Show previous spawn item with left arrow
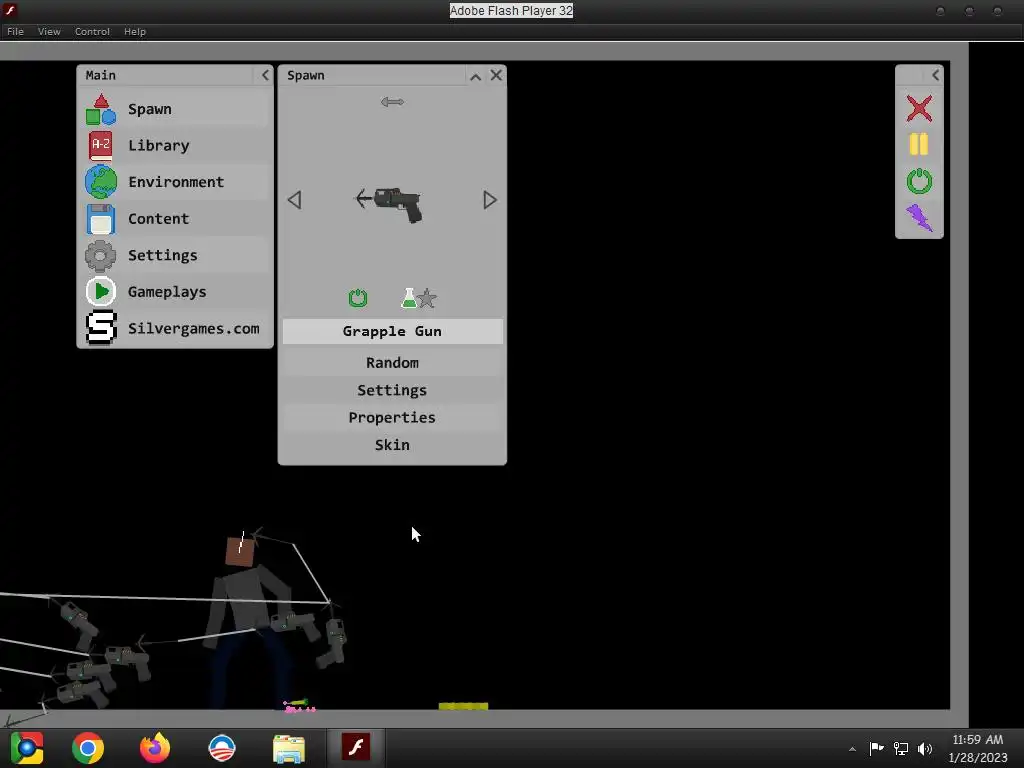 (295, 200)
